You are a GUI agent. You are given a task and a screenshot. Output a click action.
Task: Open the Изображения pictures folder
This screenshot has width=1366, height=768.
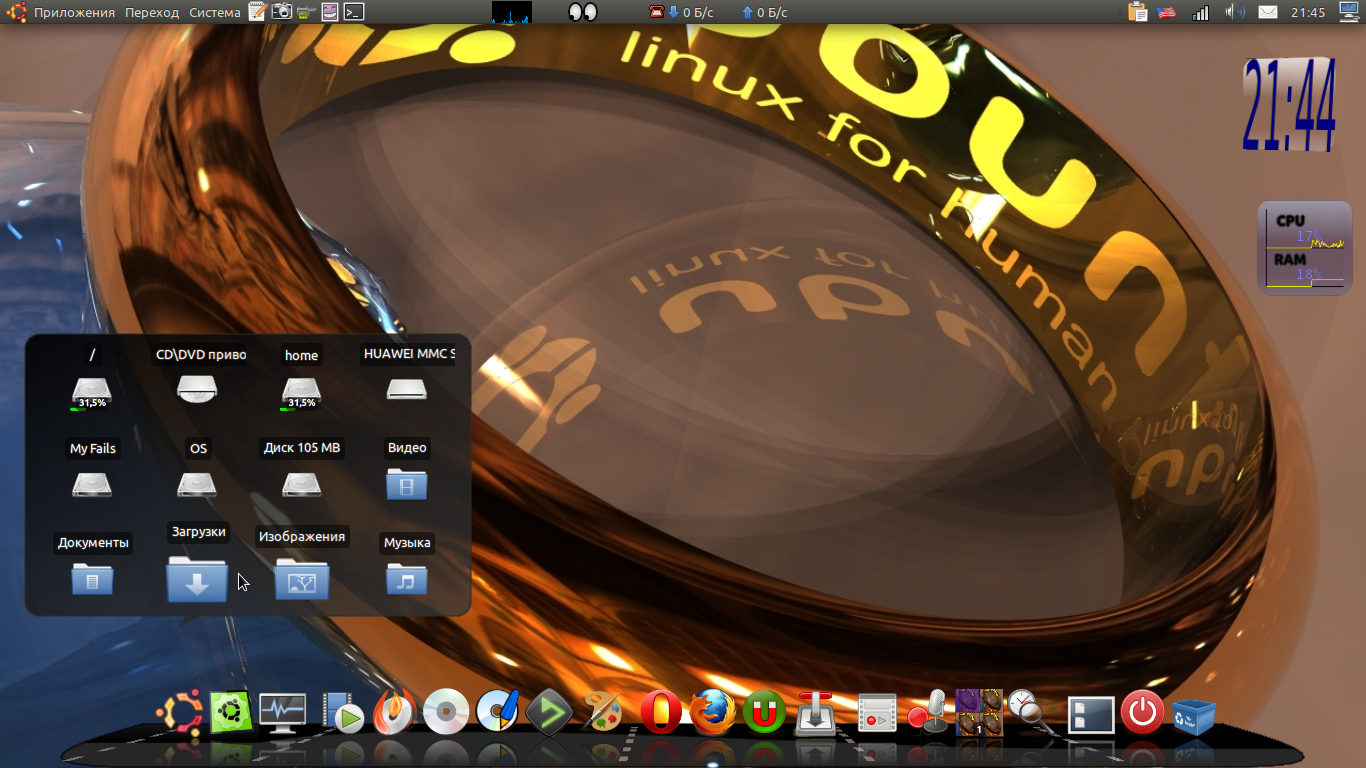(x=301, y=580)
